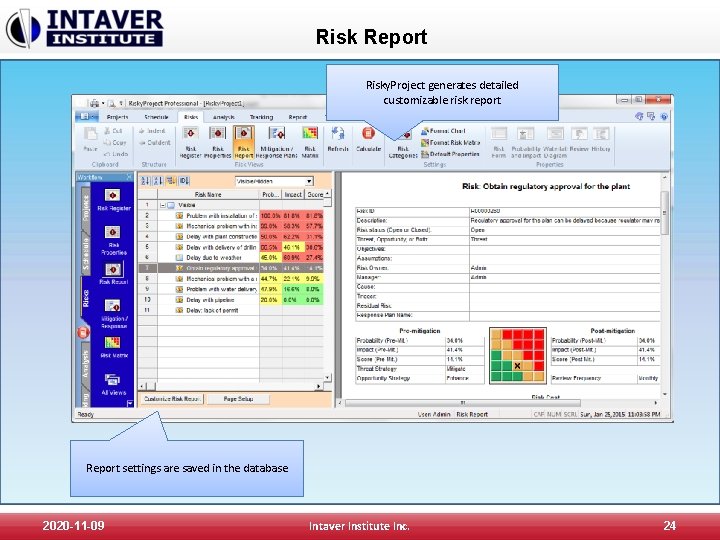Open Risk Categories settings
This screenshot has width=720, height=540.
coord(403,145)
